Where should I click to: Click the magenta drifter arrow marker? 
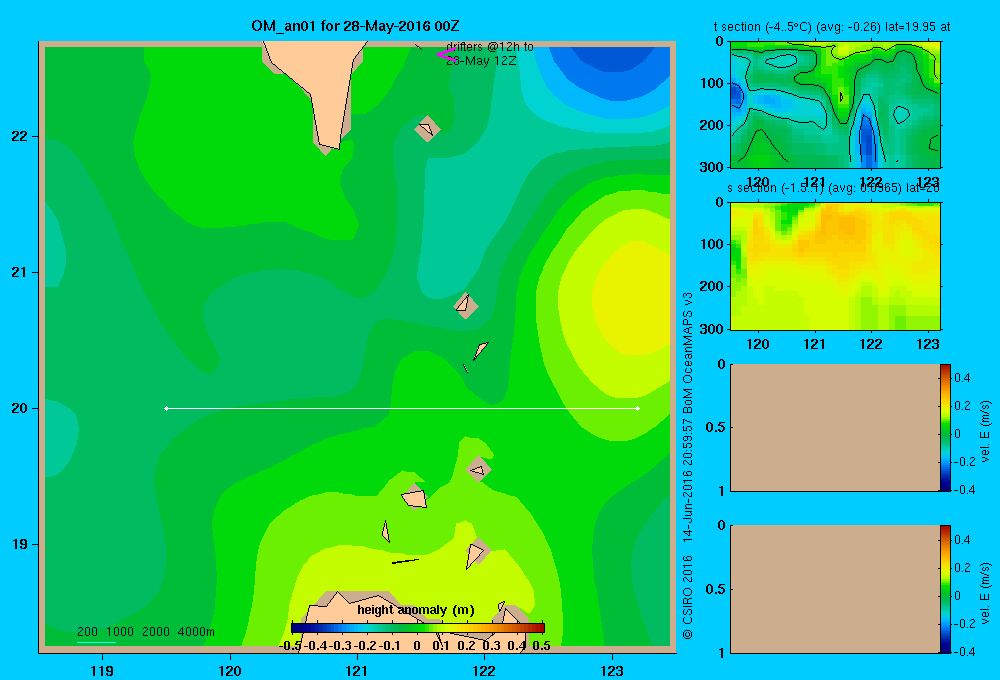pyautogui.click(x=446, y=55)
